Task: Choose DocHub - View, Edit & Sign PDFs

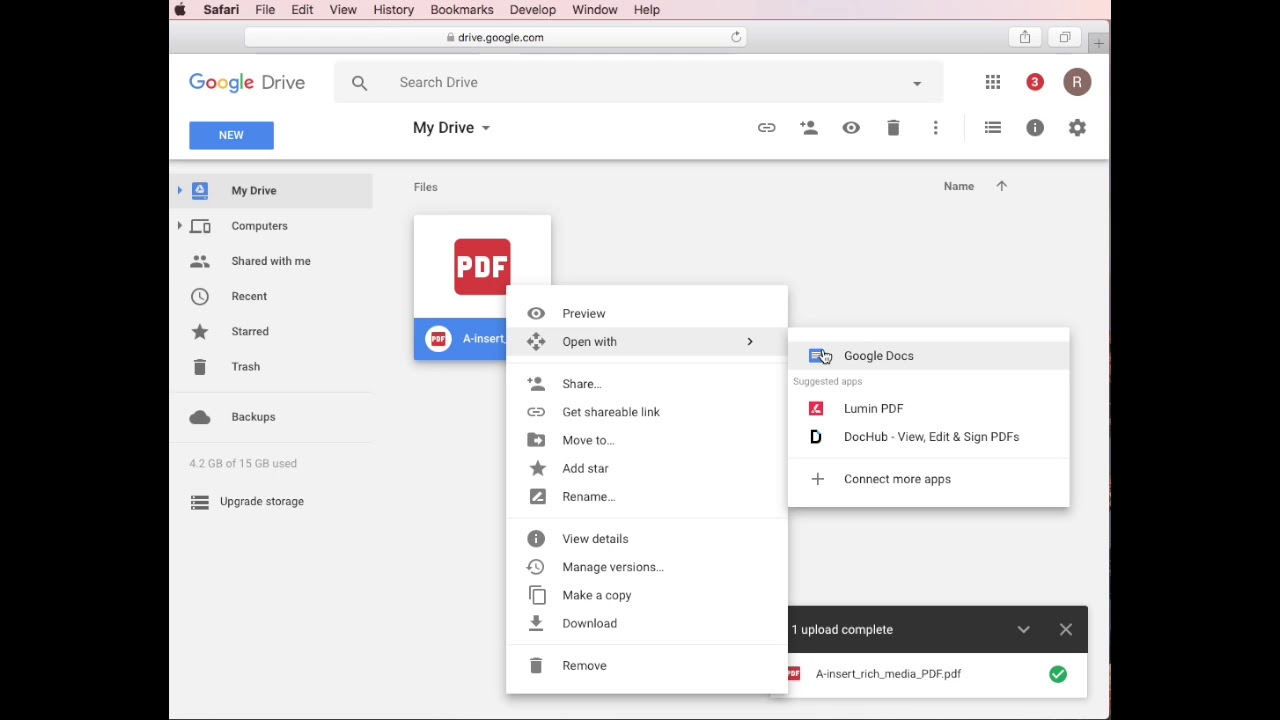Action: 928,437
